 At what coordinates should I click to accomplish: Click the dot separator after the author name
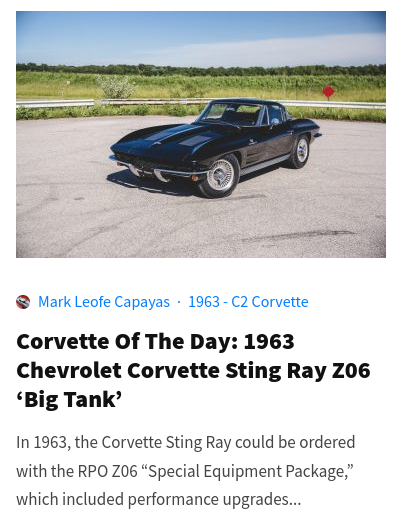[x=179, y=302]
